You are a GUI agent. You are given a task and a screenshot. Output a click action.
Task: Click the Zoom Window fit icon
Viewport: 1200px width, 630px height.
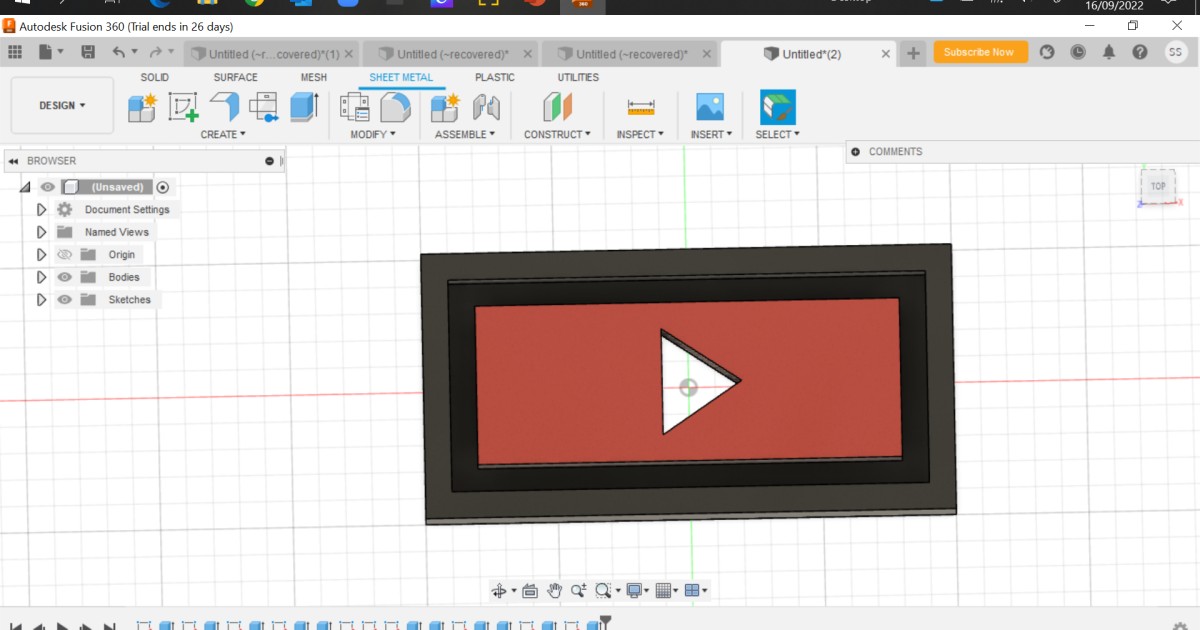click(x=603, y=591)
